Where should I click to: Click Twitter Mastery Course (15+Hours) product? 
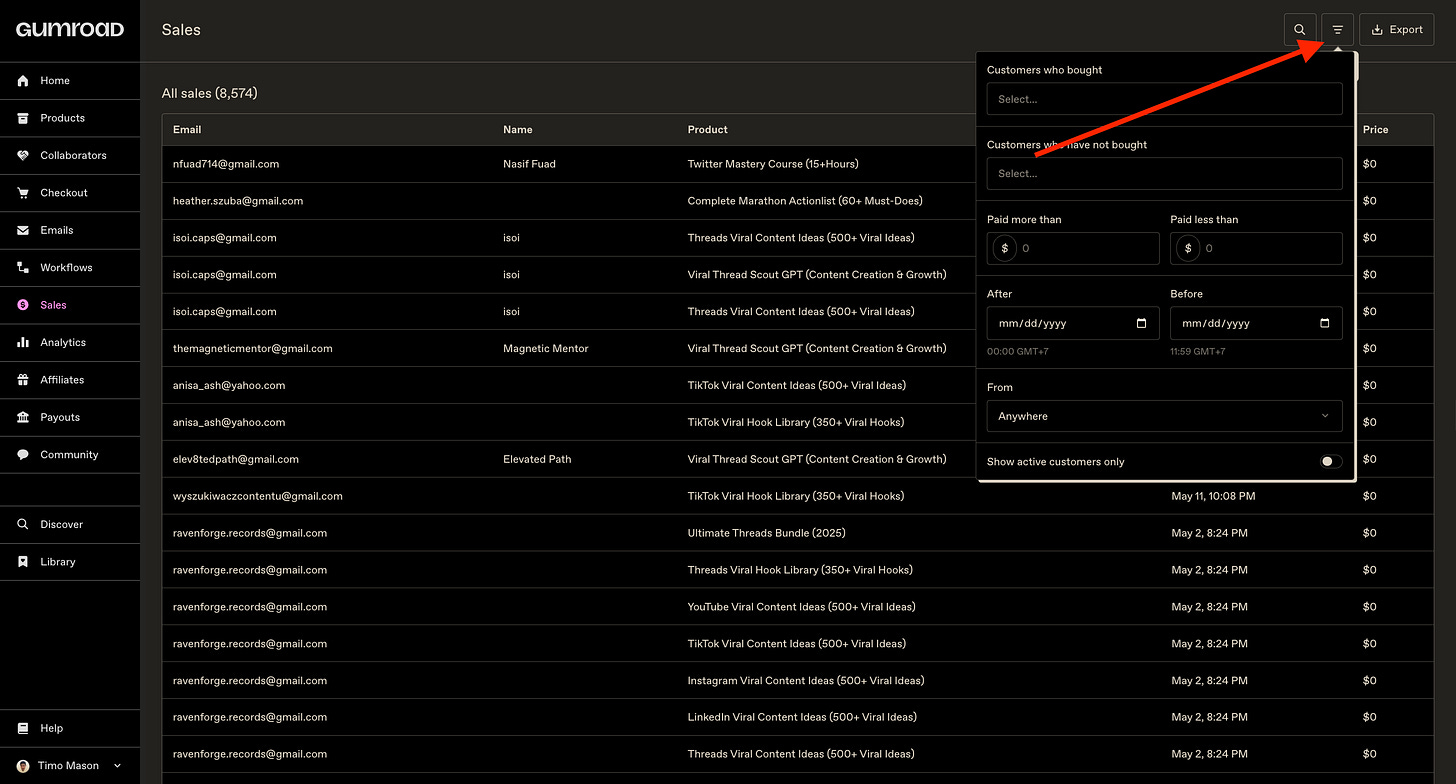(773, 164)
